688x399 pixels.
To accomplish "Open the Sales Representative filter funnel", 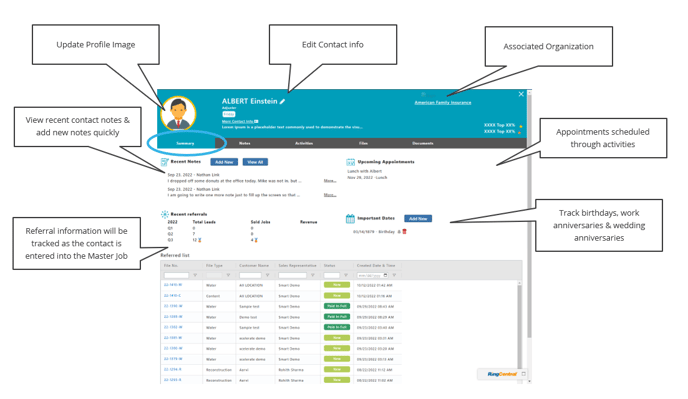I will click(x=312, y=275).
